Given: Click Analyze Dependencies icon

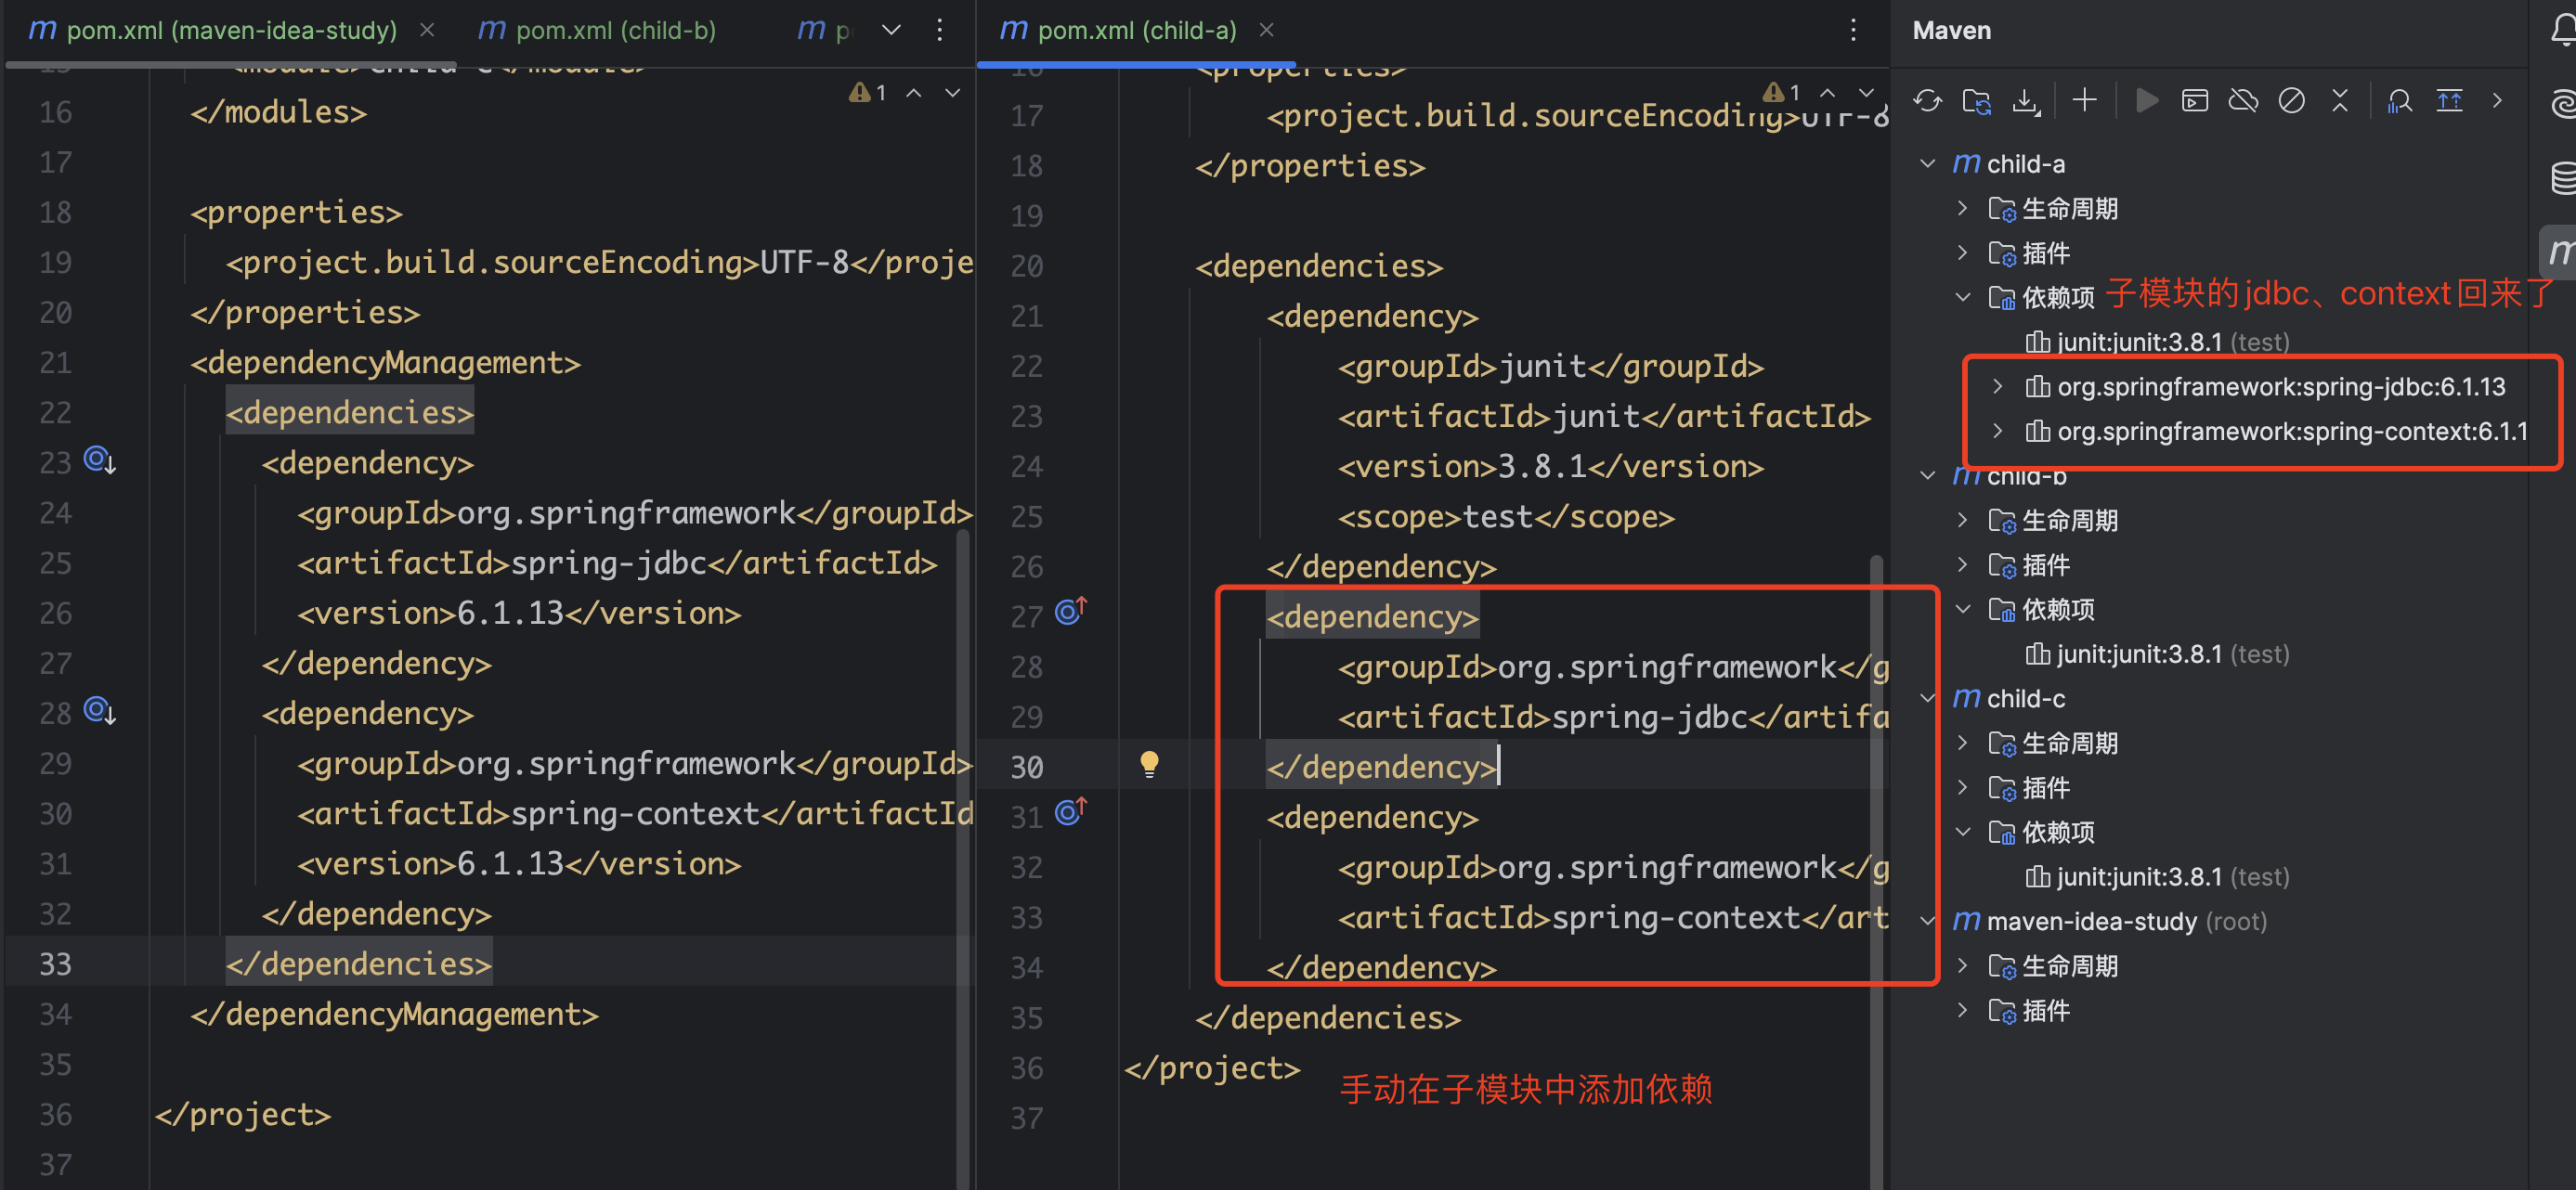Looking at the screenshot, I should [2398, 100].
